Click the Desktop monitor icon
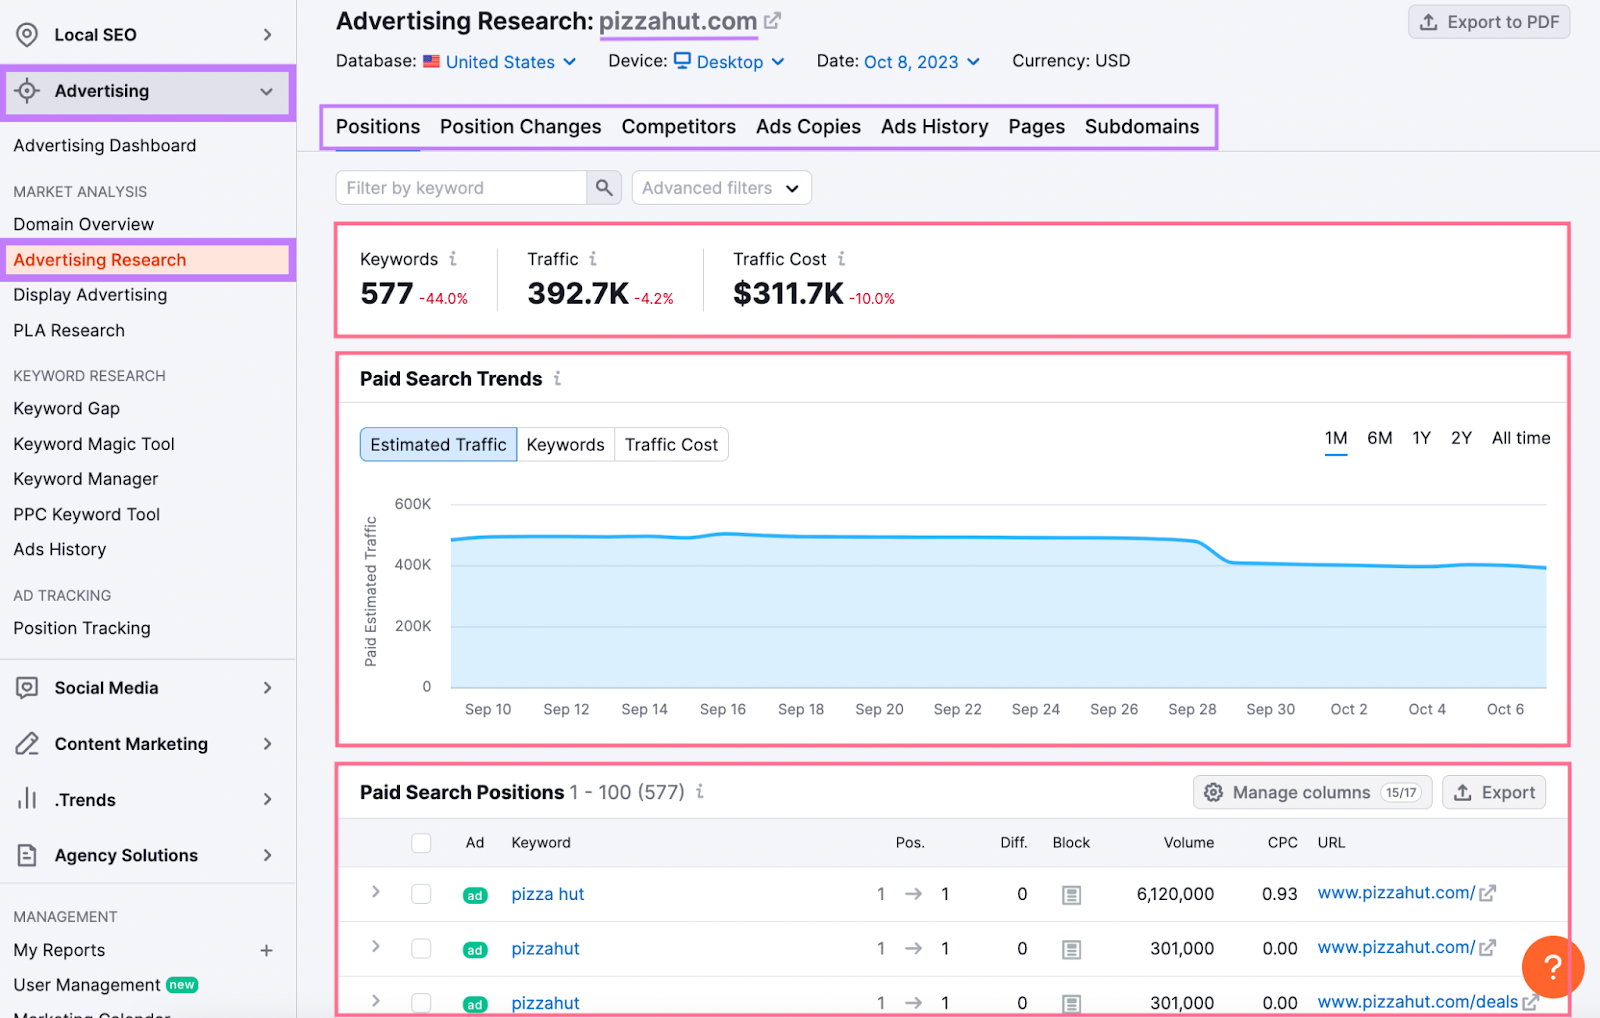The image size is (1600, 1018). 682,61
